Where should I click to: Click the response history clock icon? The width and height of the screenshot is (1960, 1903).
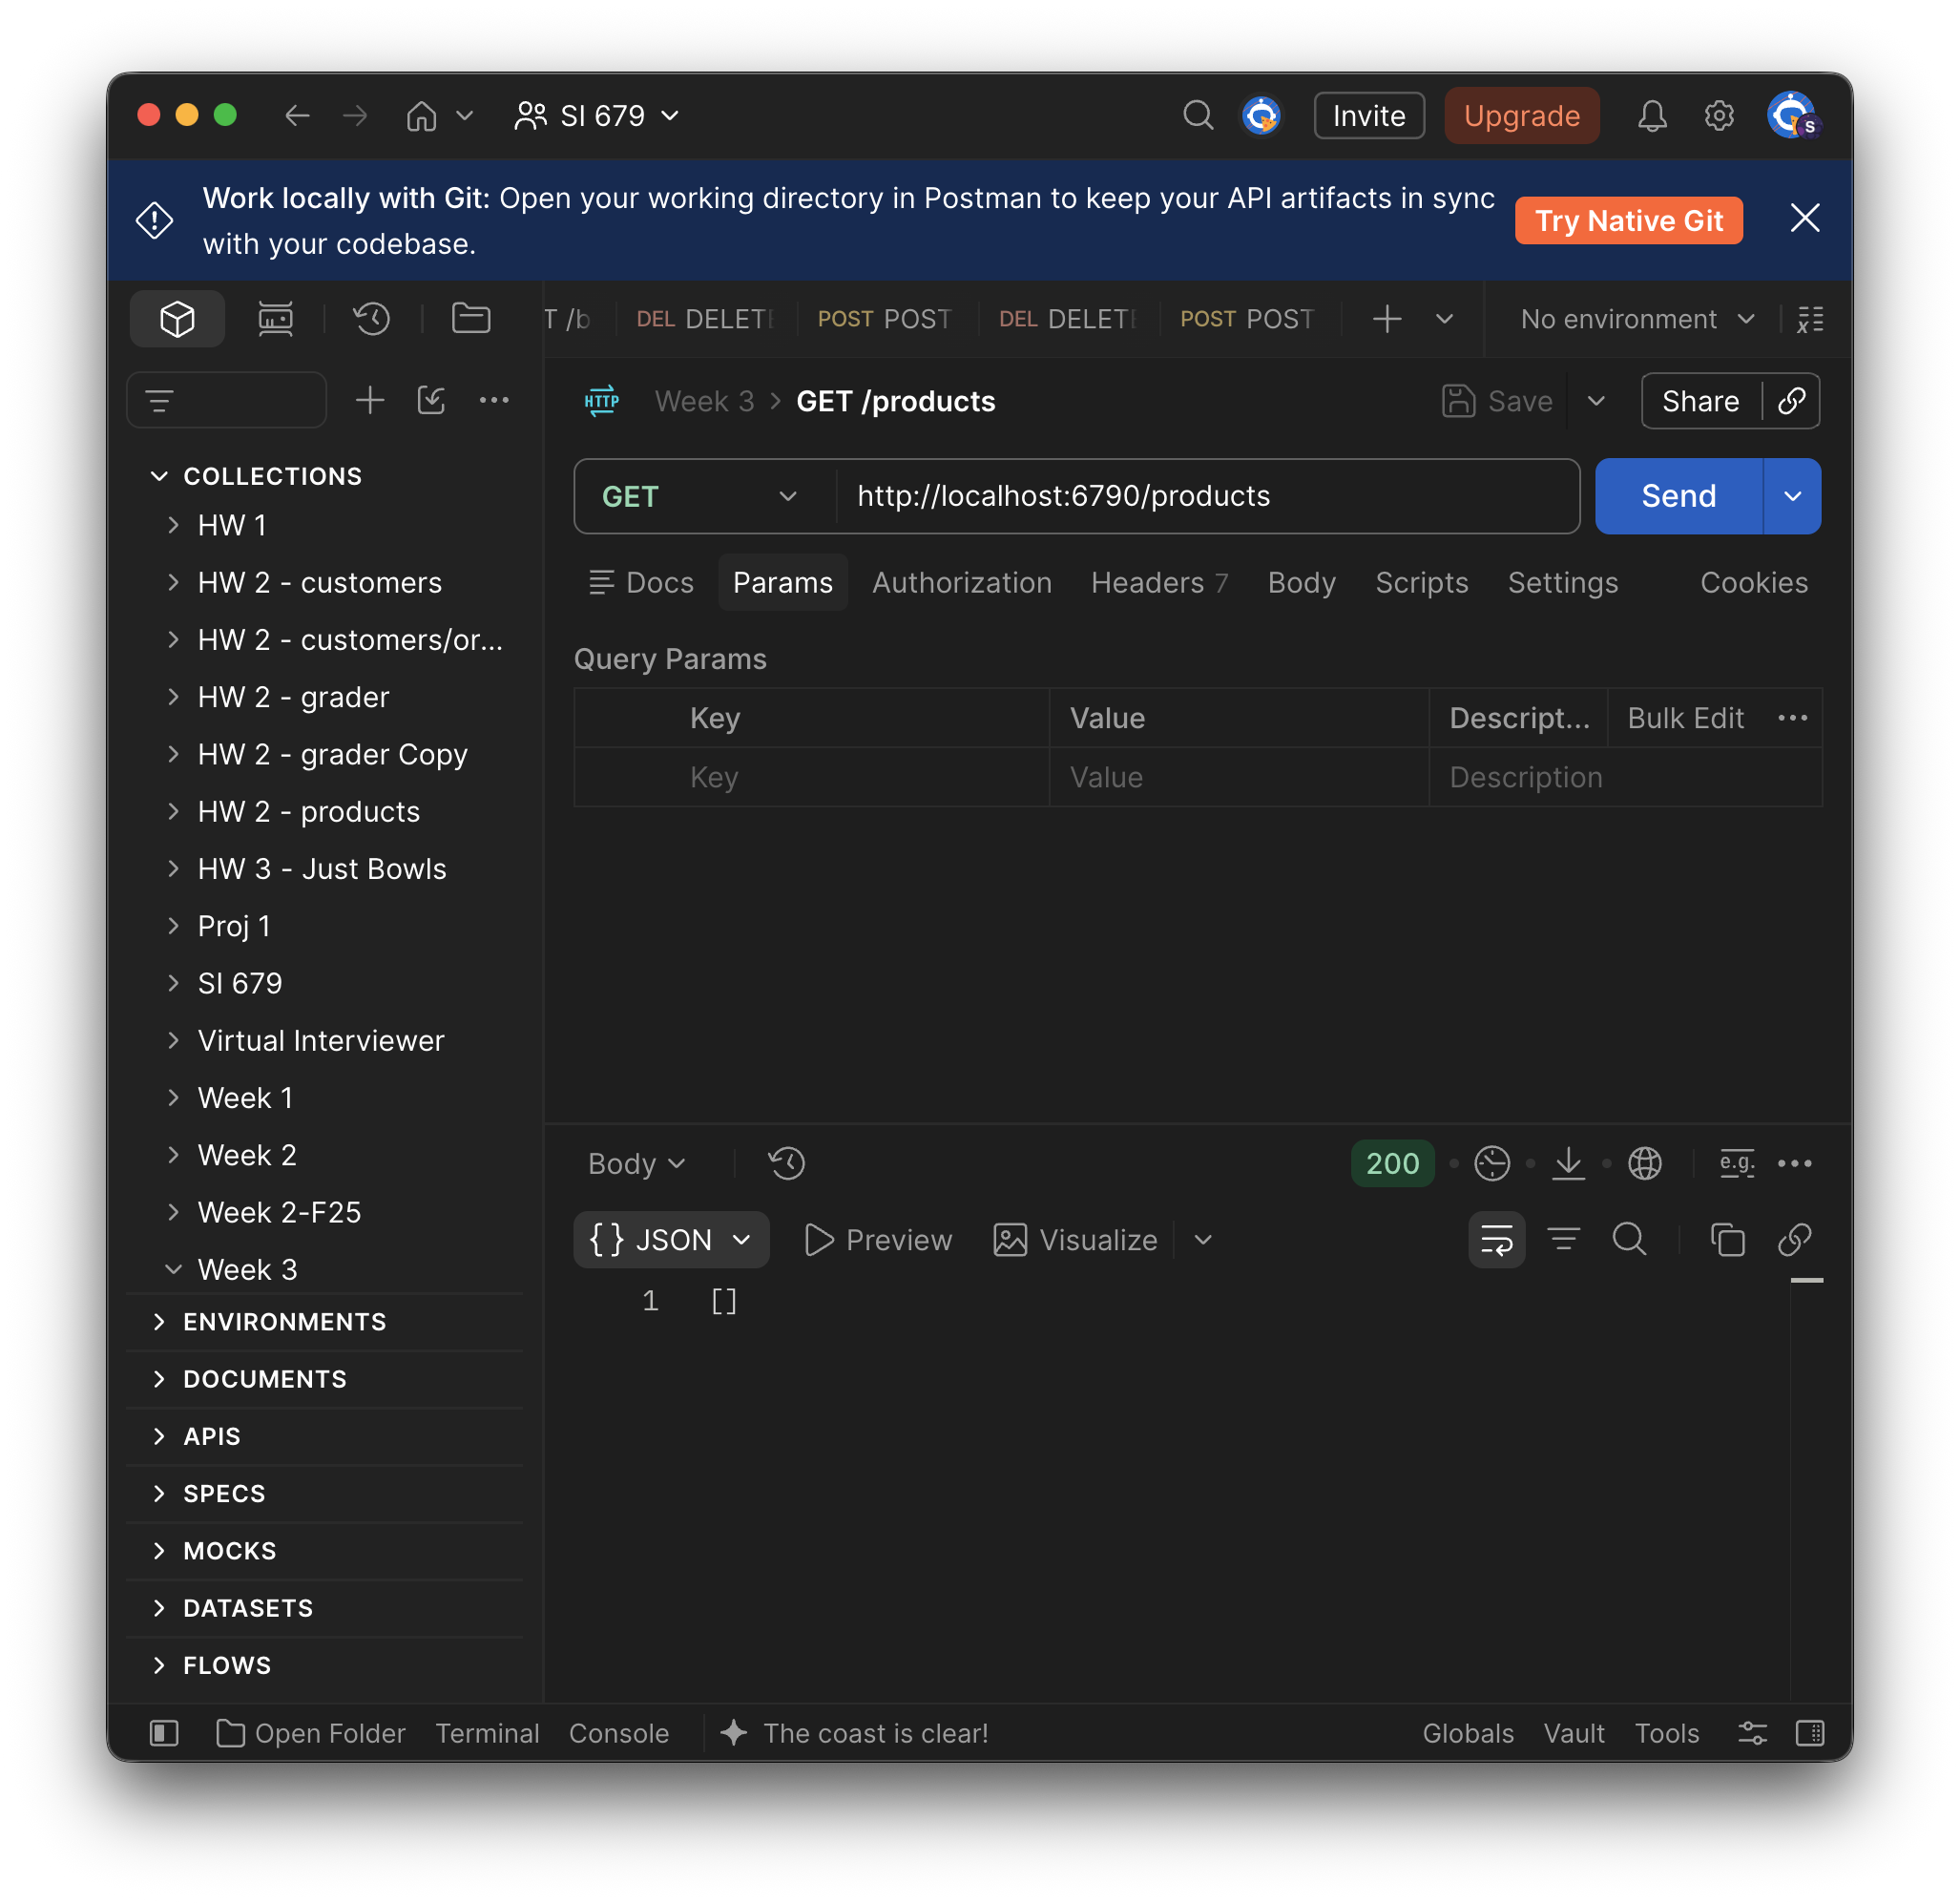coord(787,1163)
